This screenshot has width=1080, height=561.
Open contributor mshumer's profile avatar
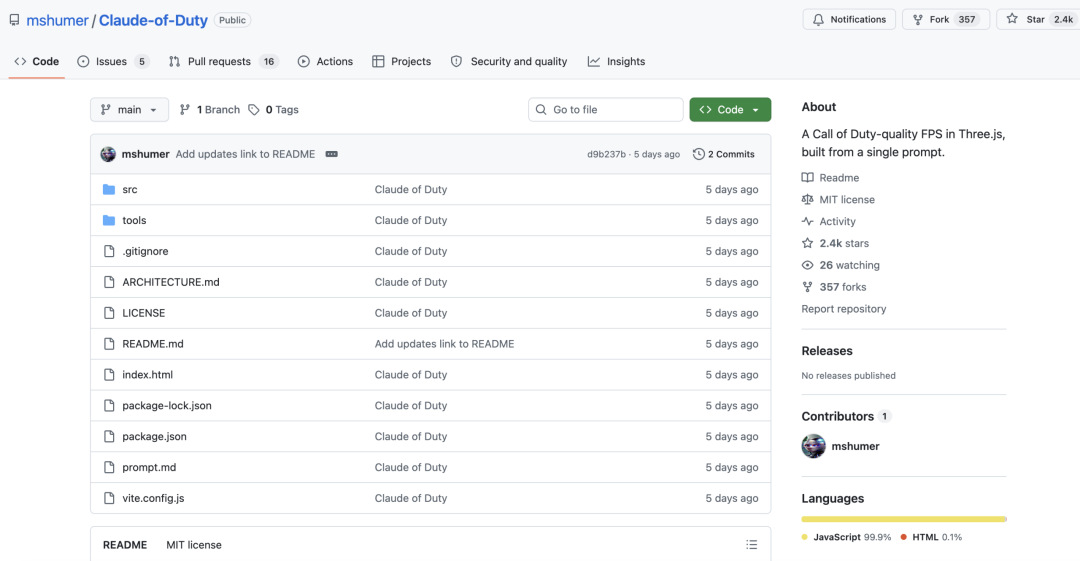pyautogui.click(x=813, y=447)
